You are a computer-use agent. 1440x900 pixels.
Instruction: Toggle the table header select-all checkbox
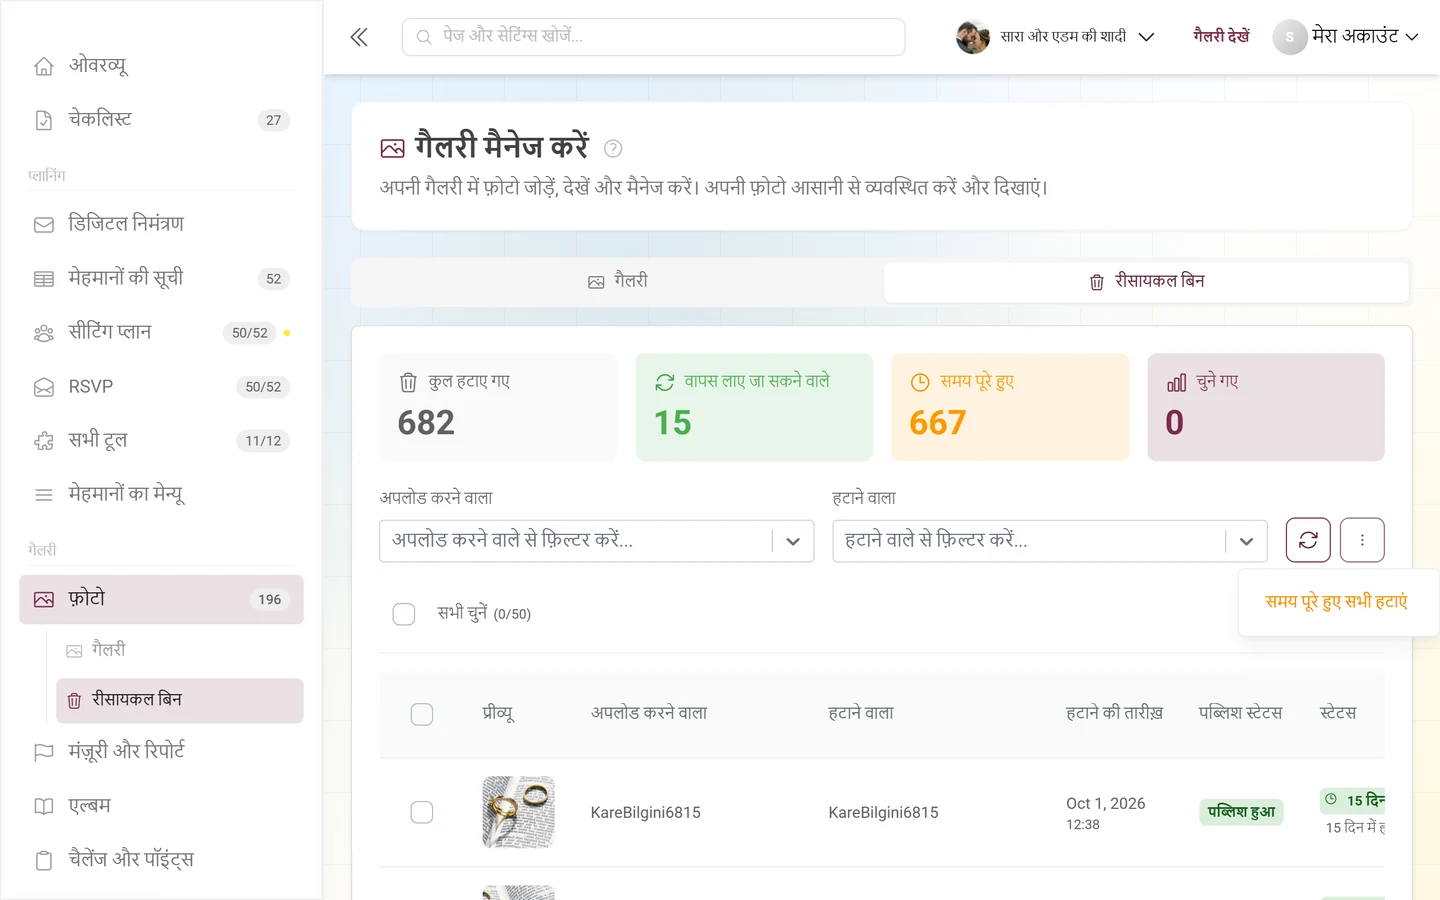tap(422, 714)
